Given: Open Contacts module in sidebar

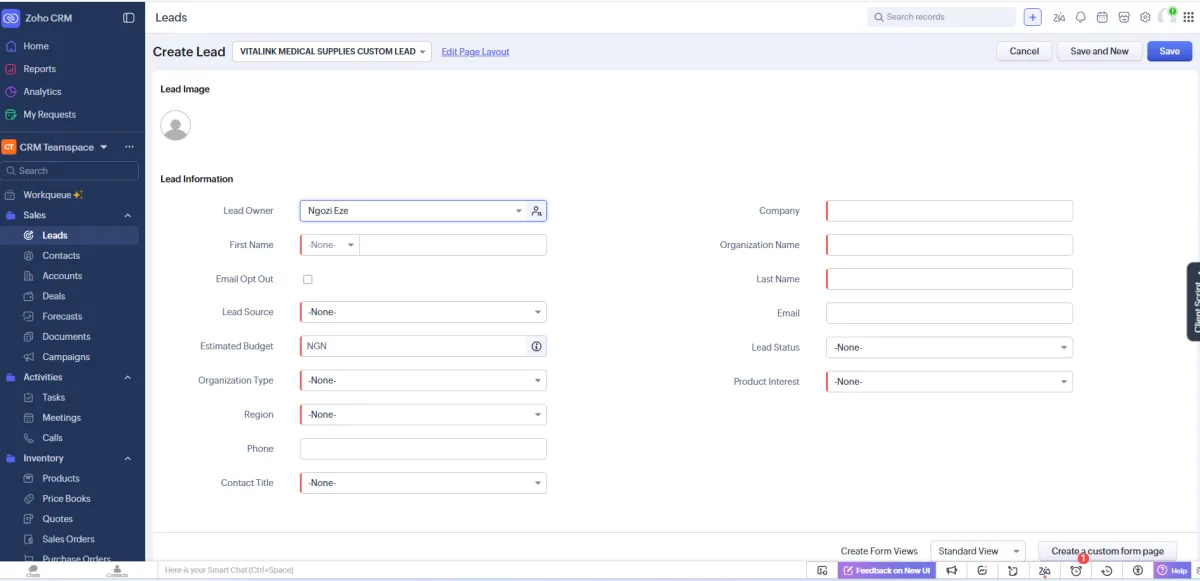Looking at the screenshot, I should tap(61, 256).
